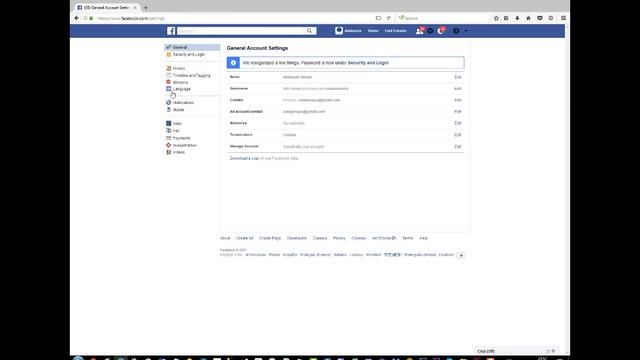640x360 pixels.
Task: Open Apps settings in sidebar
Action: click(x=177, y=124)
